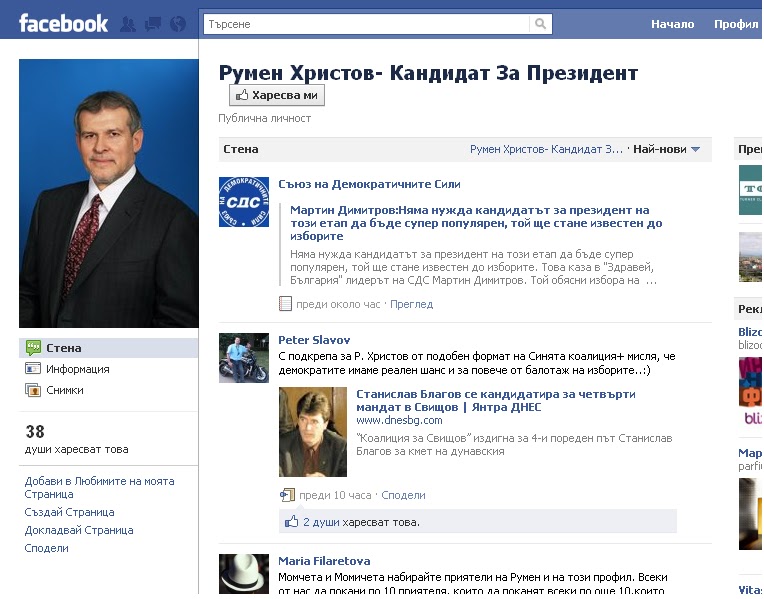Open notifications globe icon

(x=178, y=24)
